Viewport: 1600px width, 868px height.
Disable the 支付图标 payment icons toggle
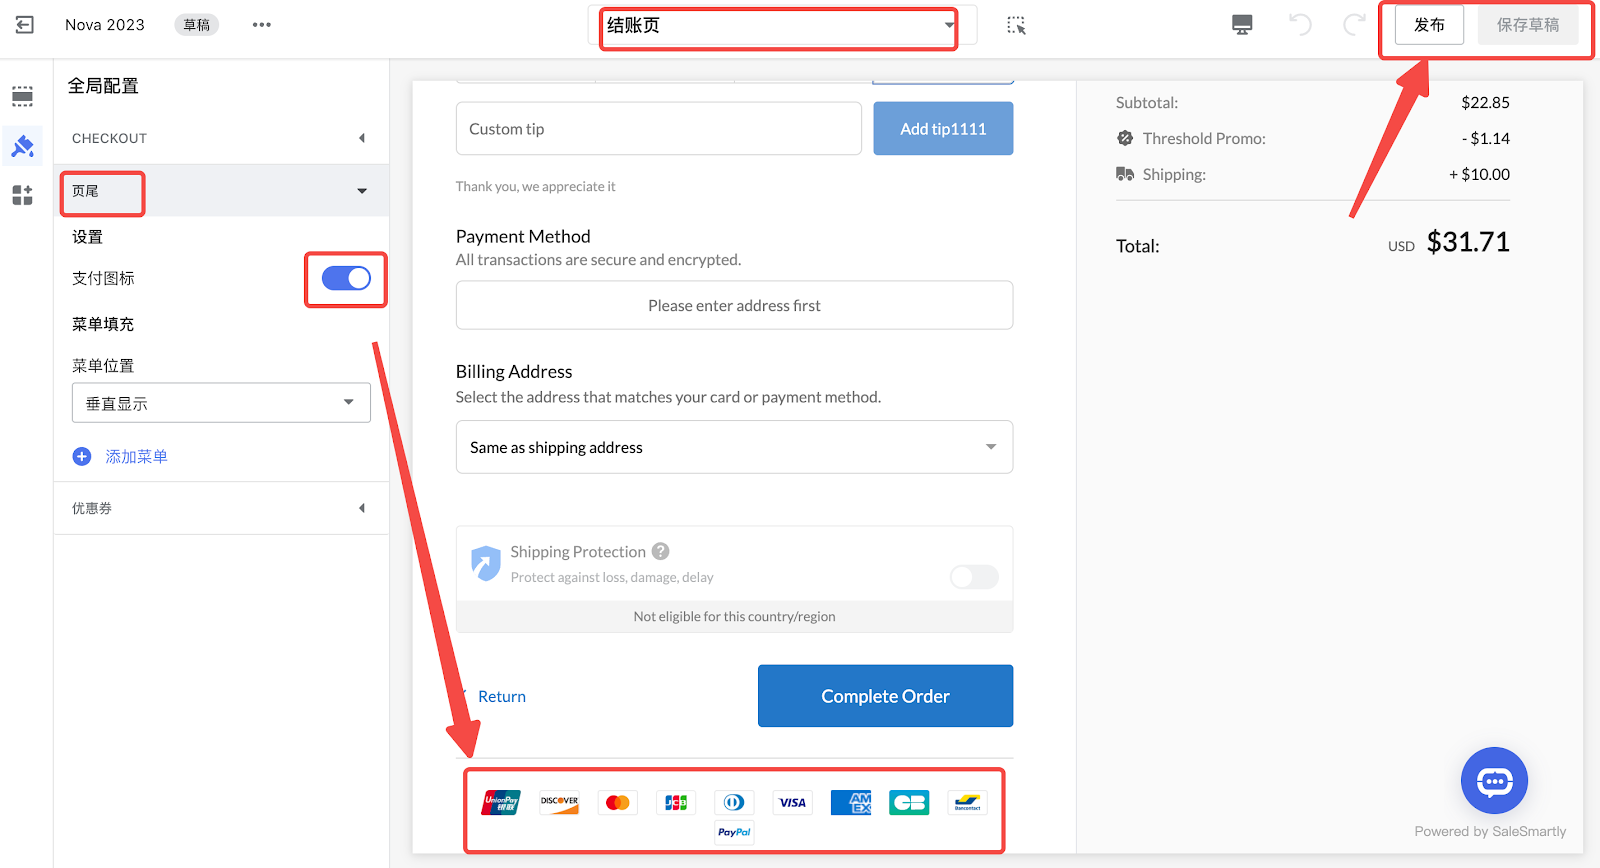tap(346, 279)
